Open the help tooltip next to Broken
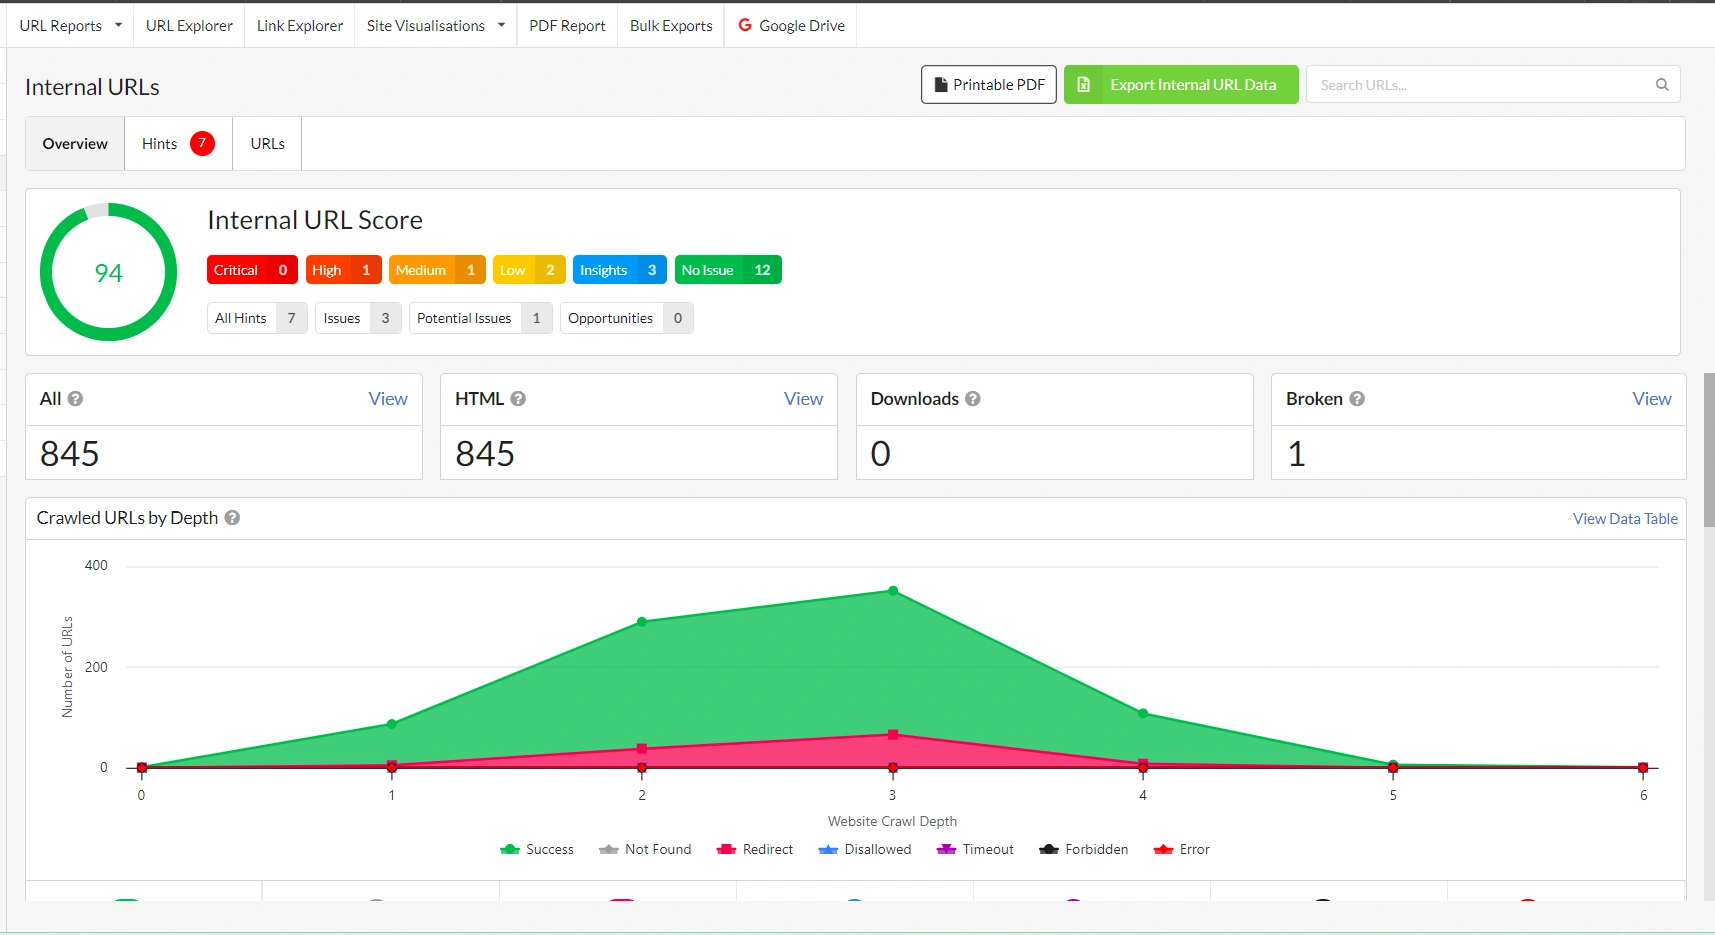The image size is (1715, 935). 1357,398
